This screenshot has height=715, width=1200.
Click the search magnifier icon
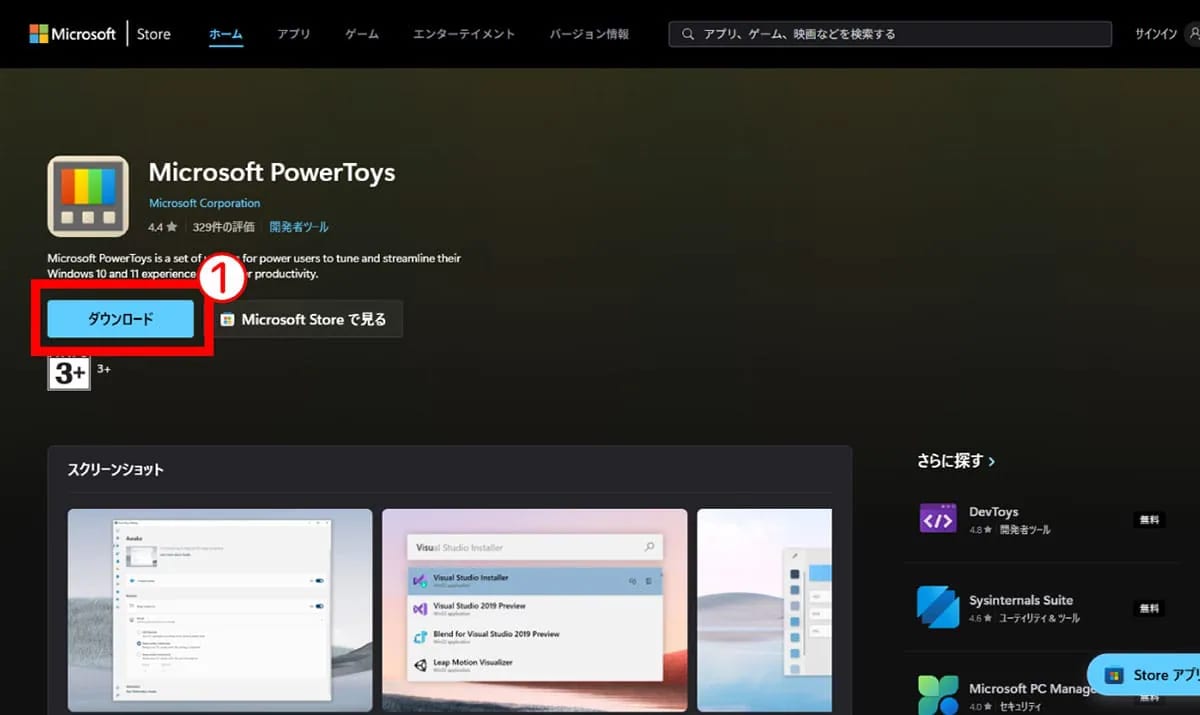tap(688, 34)
